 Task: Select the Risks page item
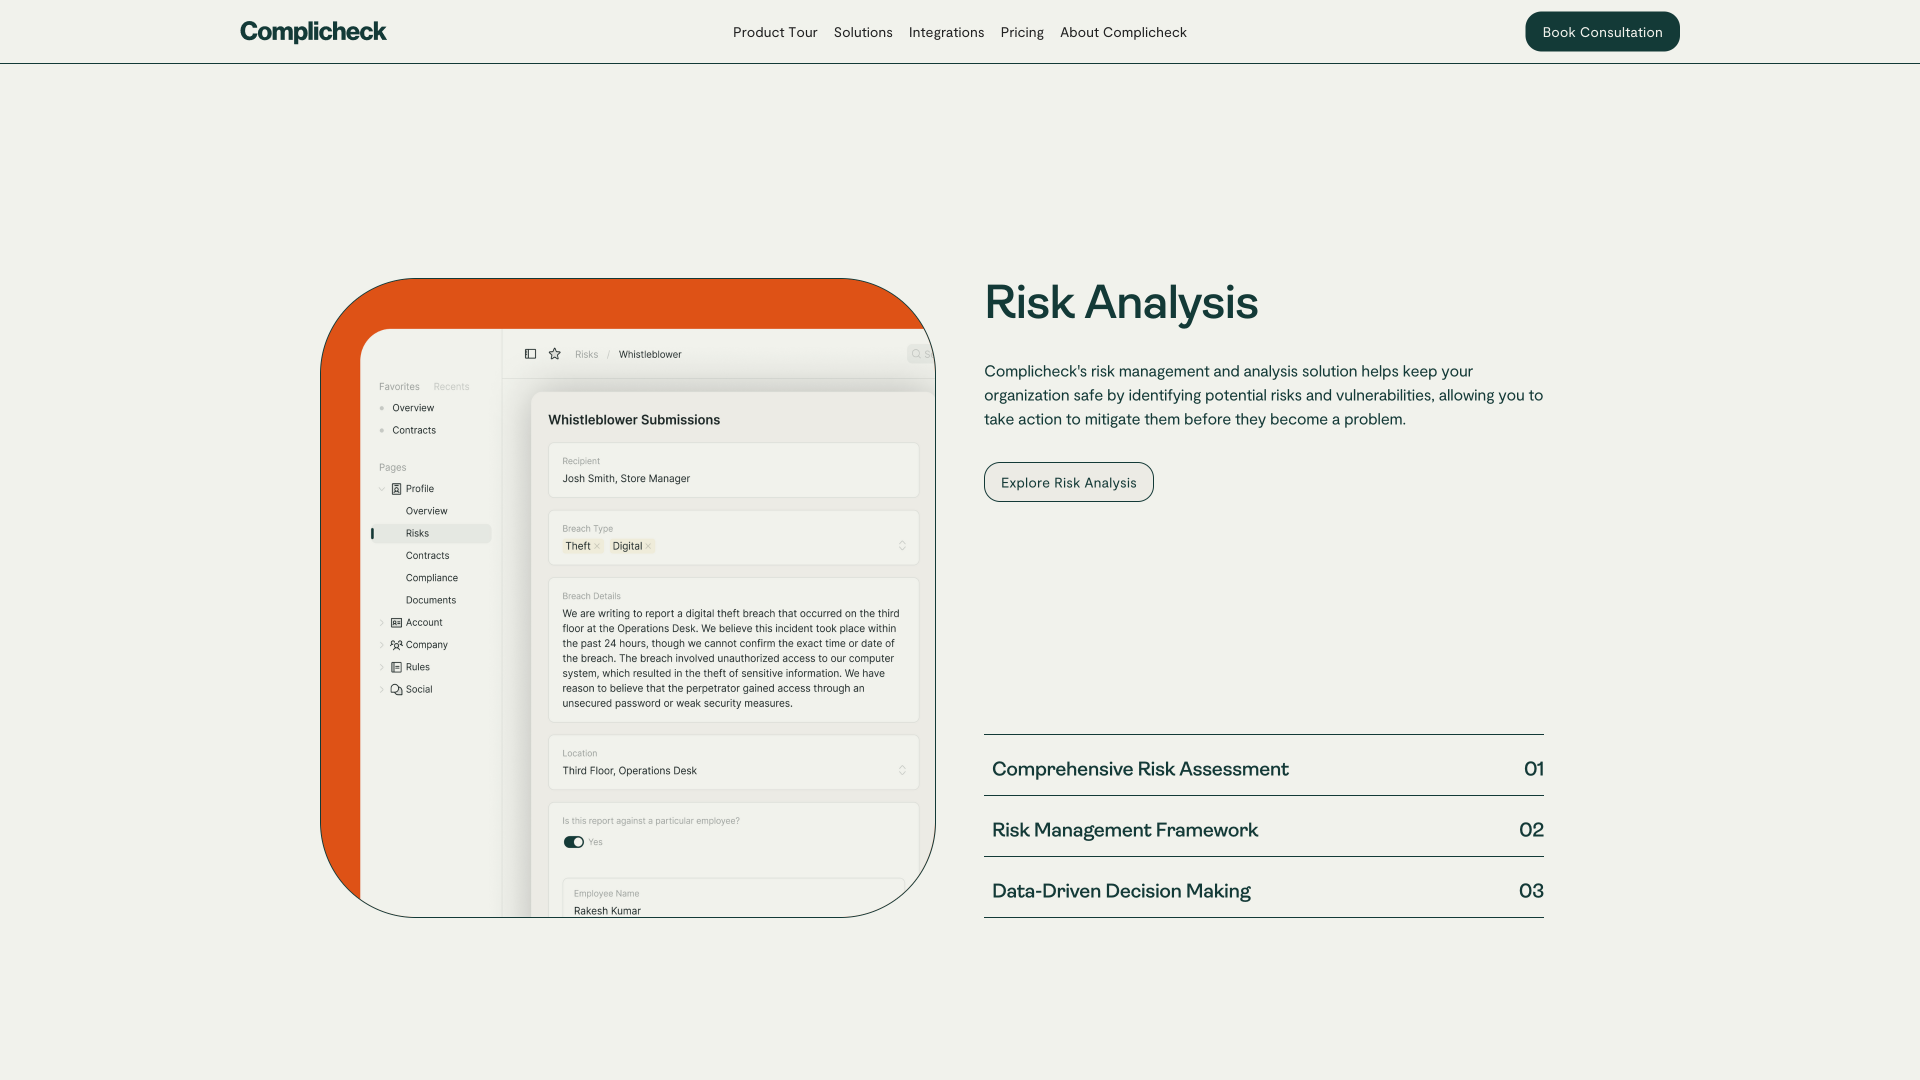[x=431, y=534]
